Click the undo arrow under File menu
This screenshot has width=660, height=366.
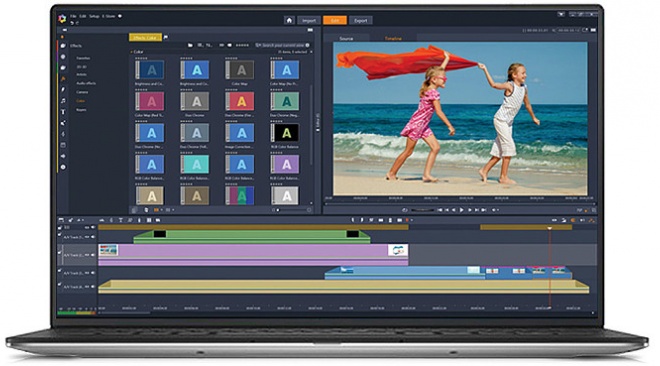point(72,23)
